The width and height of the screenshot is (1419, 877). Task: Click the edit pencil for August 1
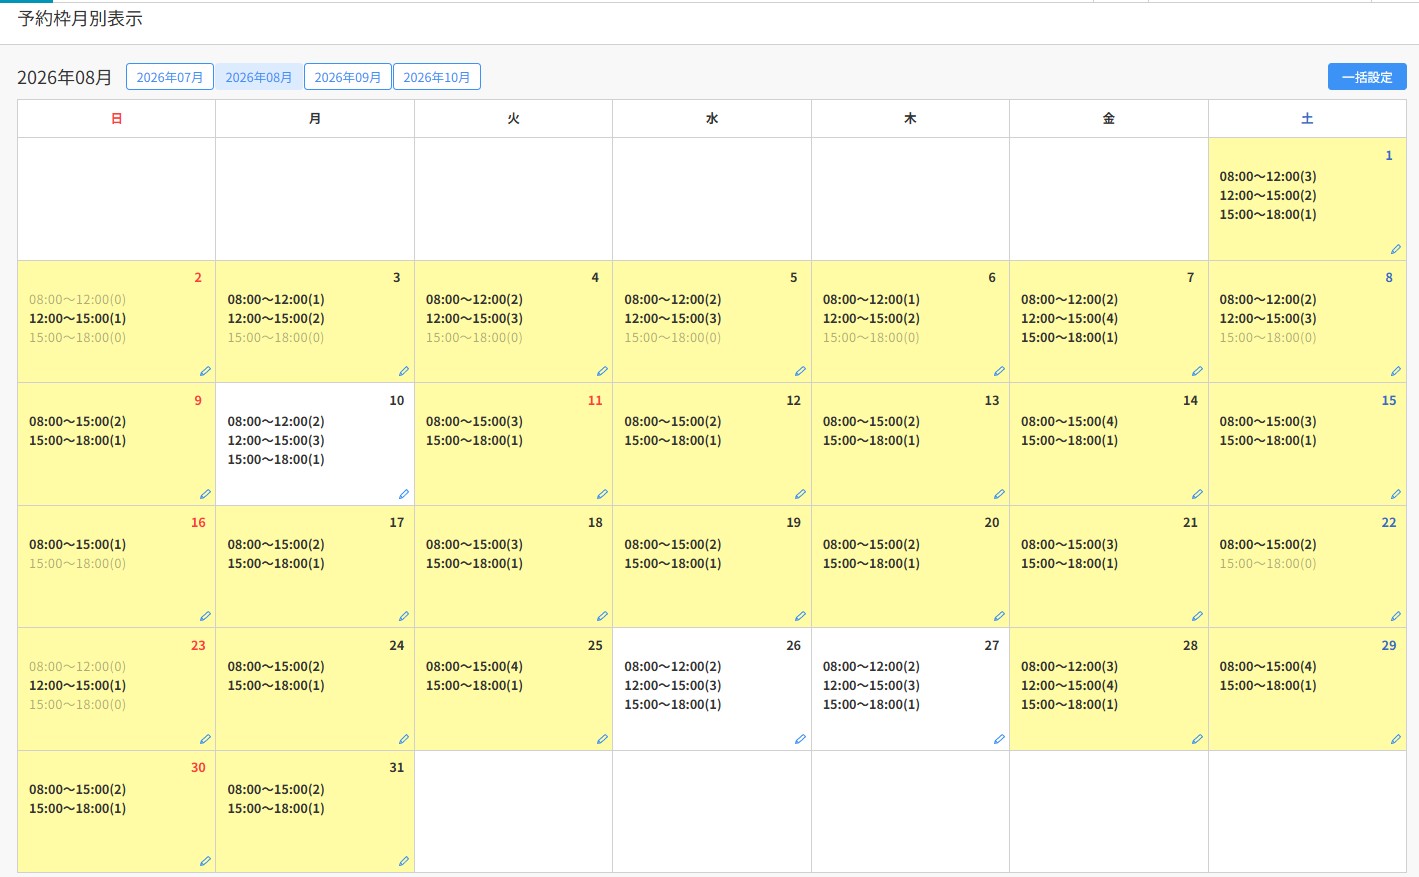tap(1395, 249)
